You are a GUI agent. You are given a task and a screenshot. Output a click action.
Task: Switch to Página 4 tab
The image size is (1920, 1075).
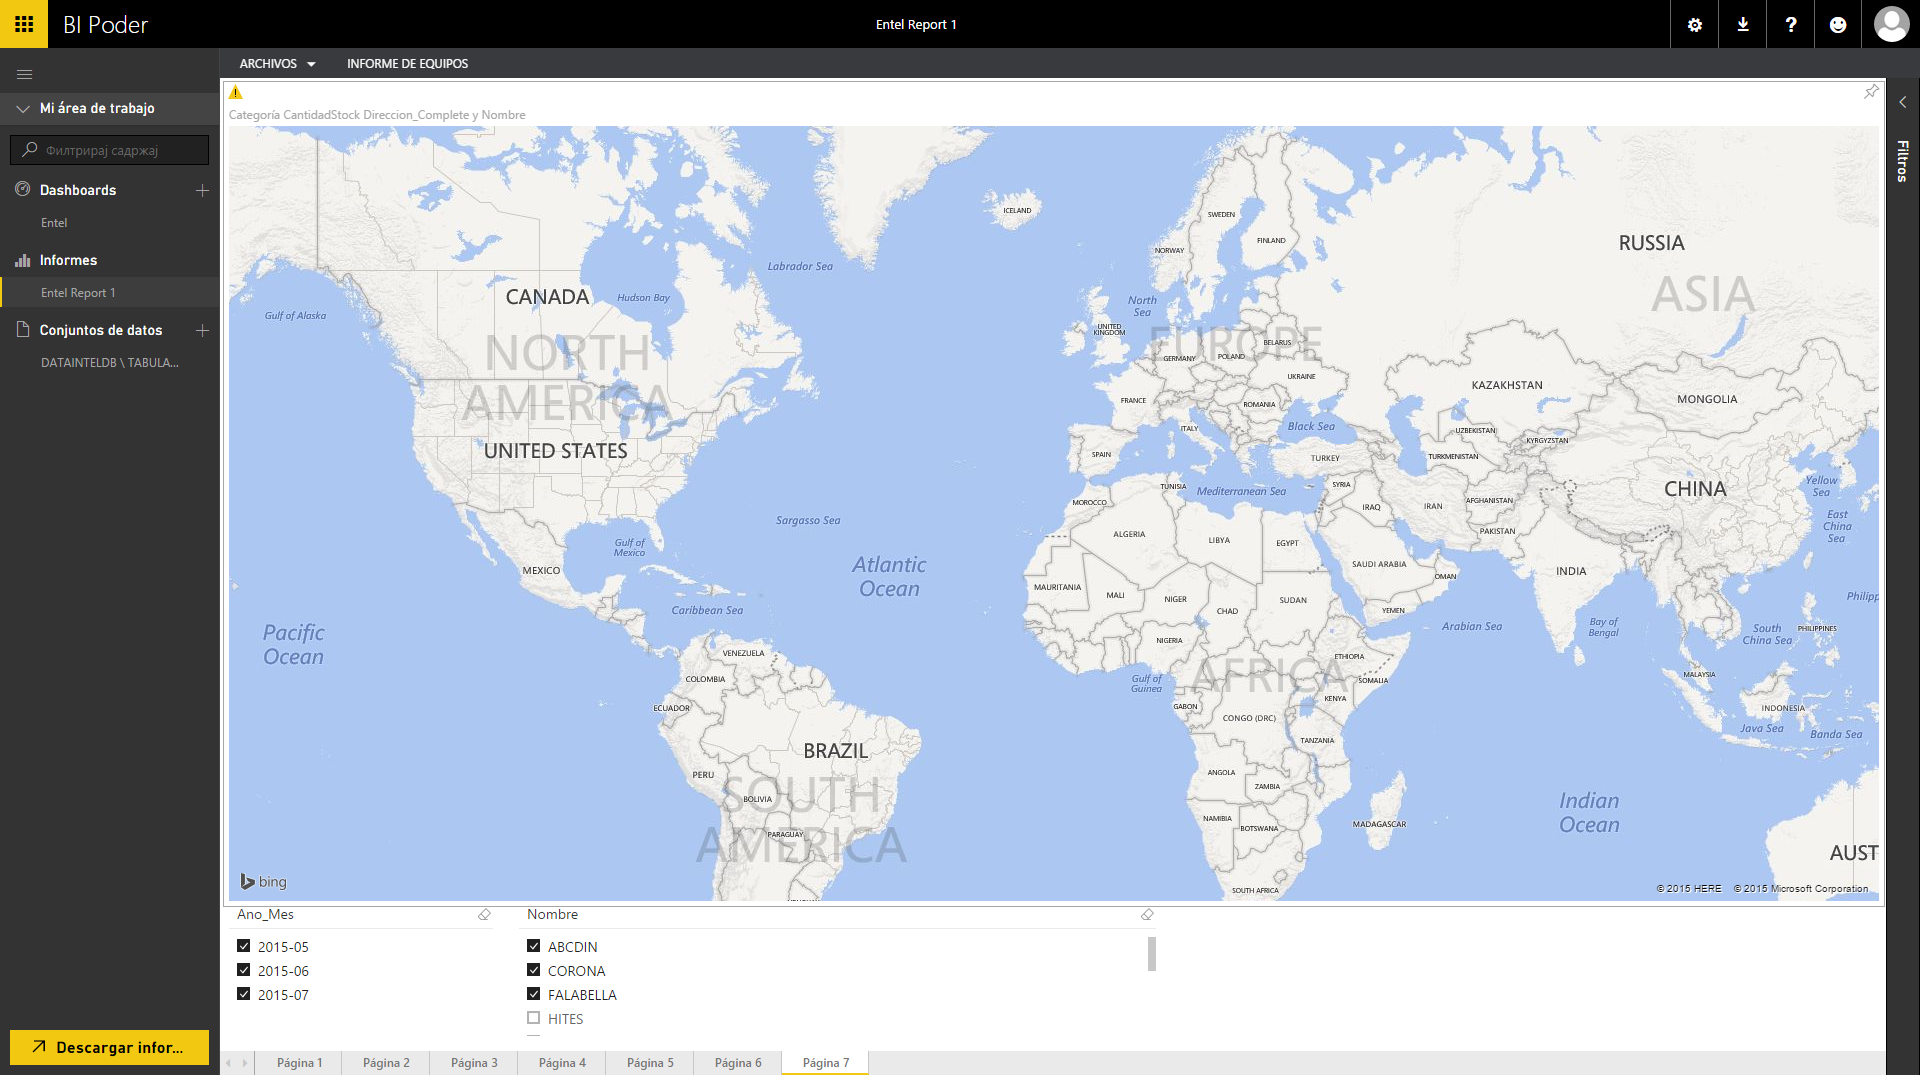[562, 1063]
